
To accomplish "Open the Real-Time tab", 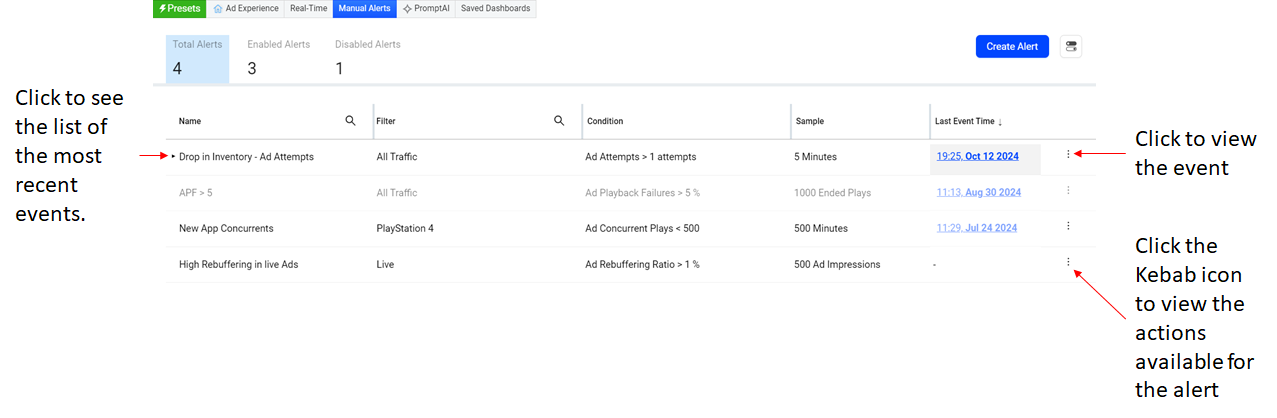I will pos(308,9).
